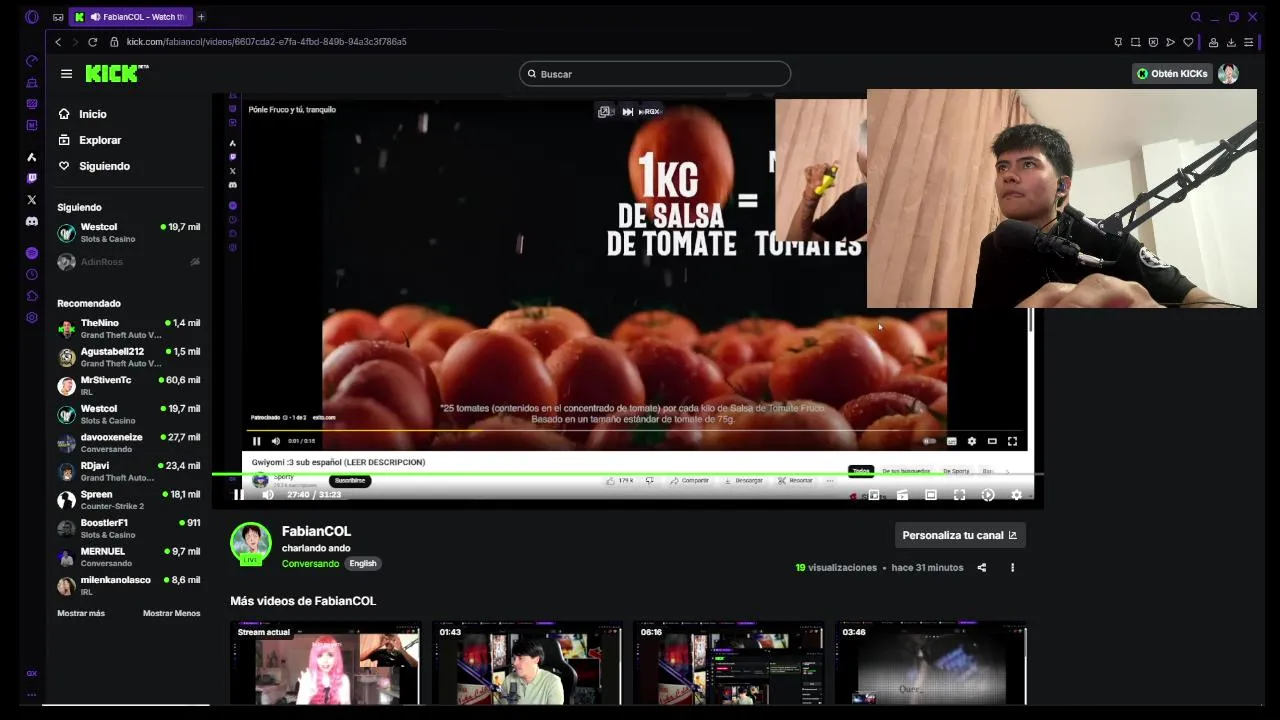Enter fullscreen in Kick player
This screenshot has width=1280, height=720.
click(959, 495)
